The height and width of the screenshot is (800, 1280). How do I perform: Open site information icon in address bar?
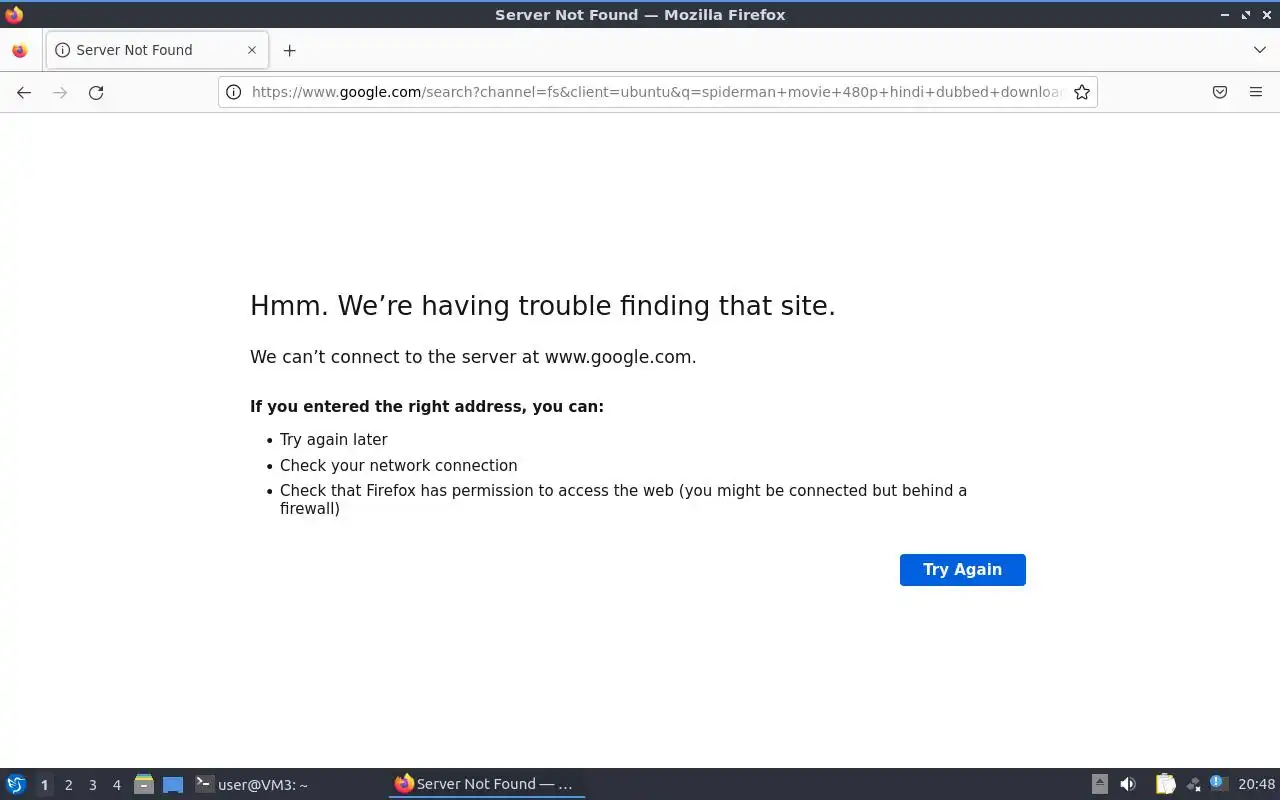[x=233, y=92]
